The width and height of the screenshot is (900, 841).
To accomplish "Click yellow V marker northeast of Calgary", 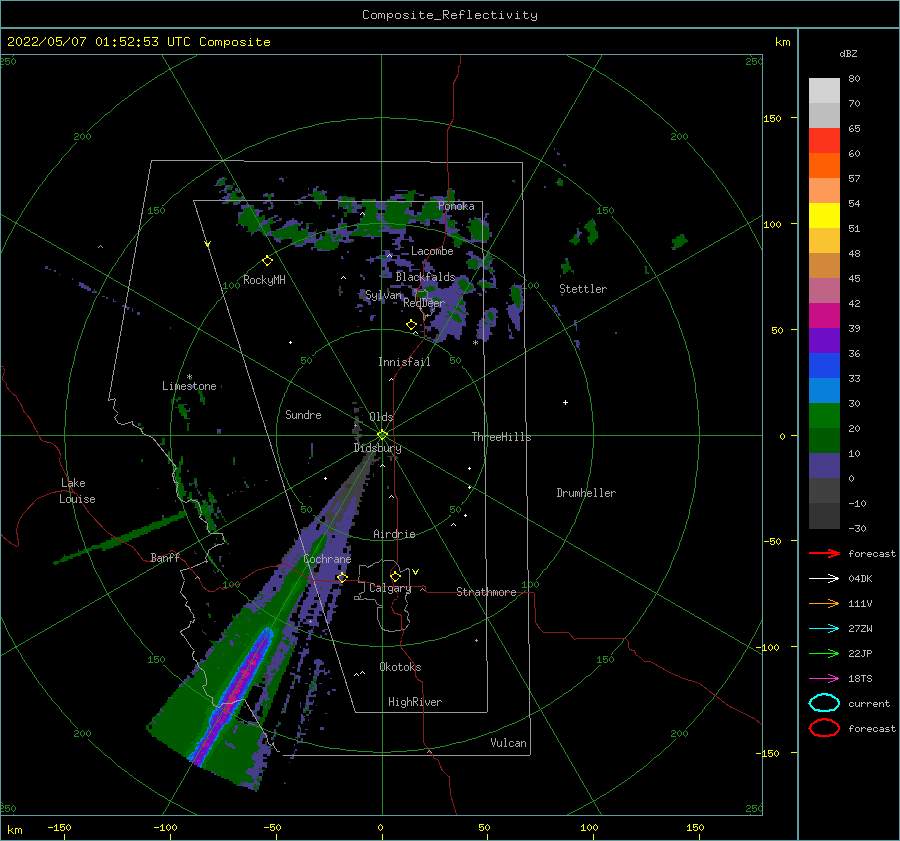I will click(x=415, y=572).
